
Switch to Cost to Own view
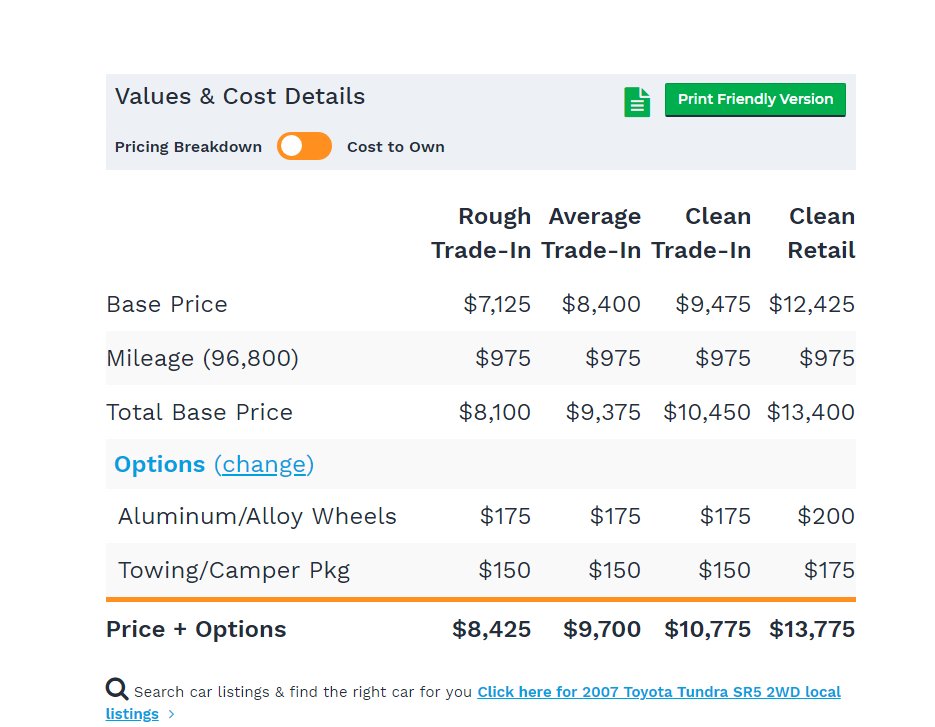point(395,147)
